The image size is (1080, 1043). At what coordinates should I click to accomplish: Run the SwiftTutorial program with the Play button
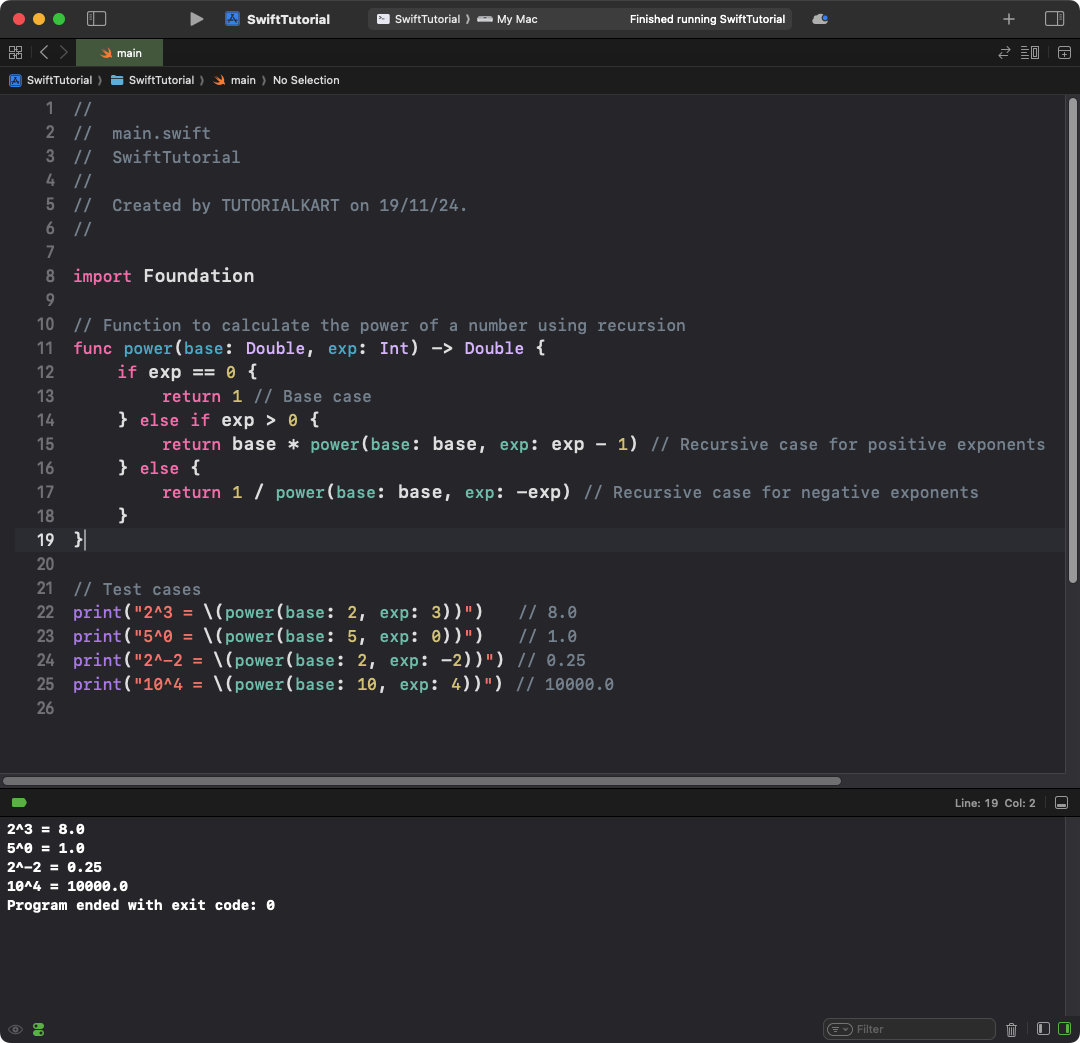(196, 18)
